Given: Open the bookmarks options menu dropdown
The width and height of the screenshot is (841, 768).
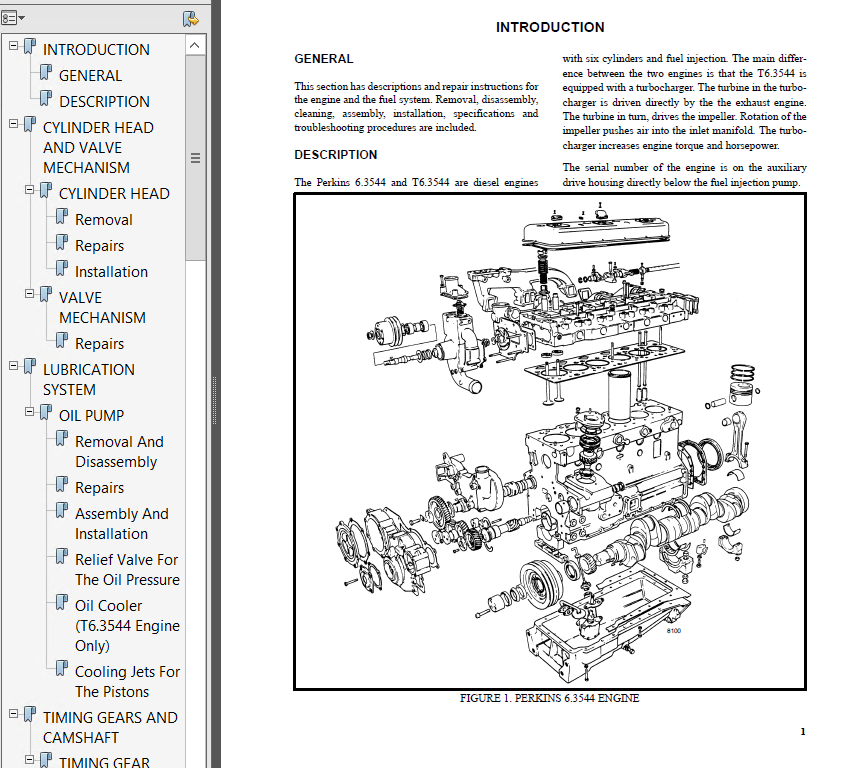Looking at the screenshot, I should pyautogui.click(x=13, y=18).
